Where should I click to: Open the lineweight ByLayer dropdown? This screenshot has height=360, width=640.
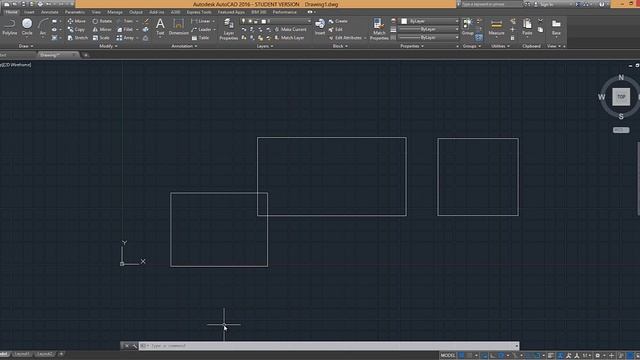[x=429, y=29]
